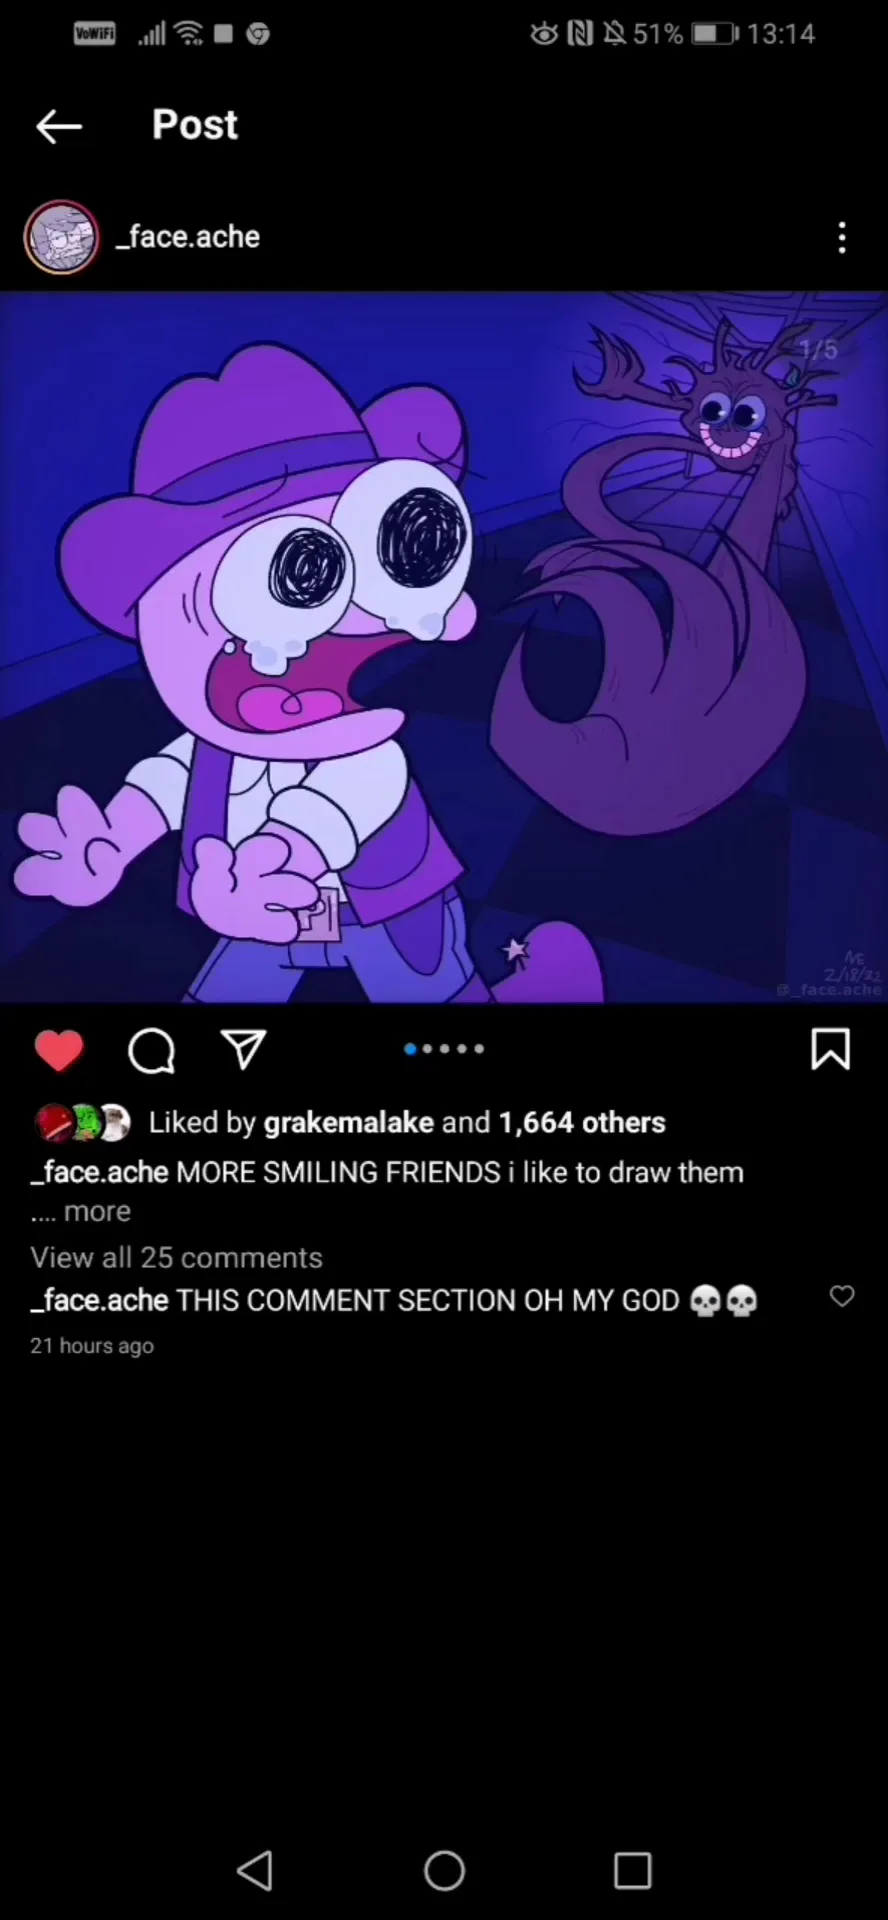Tap the back arrow next to Post

pos(58,126)
